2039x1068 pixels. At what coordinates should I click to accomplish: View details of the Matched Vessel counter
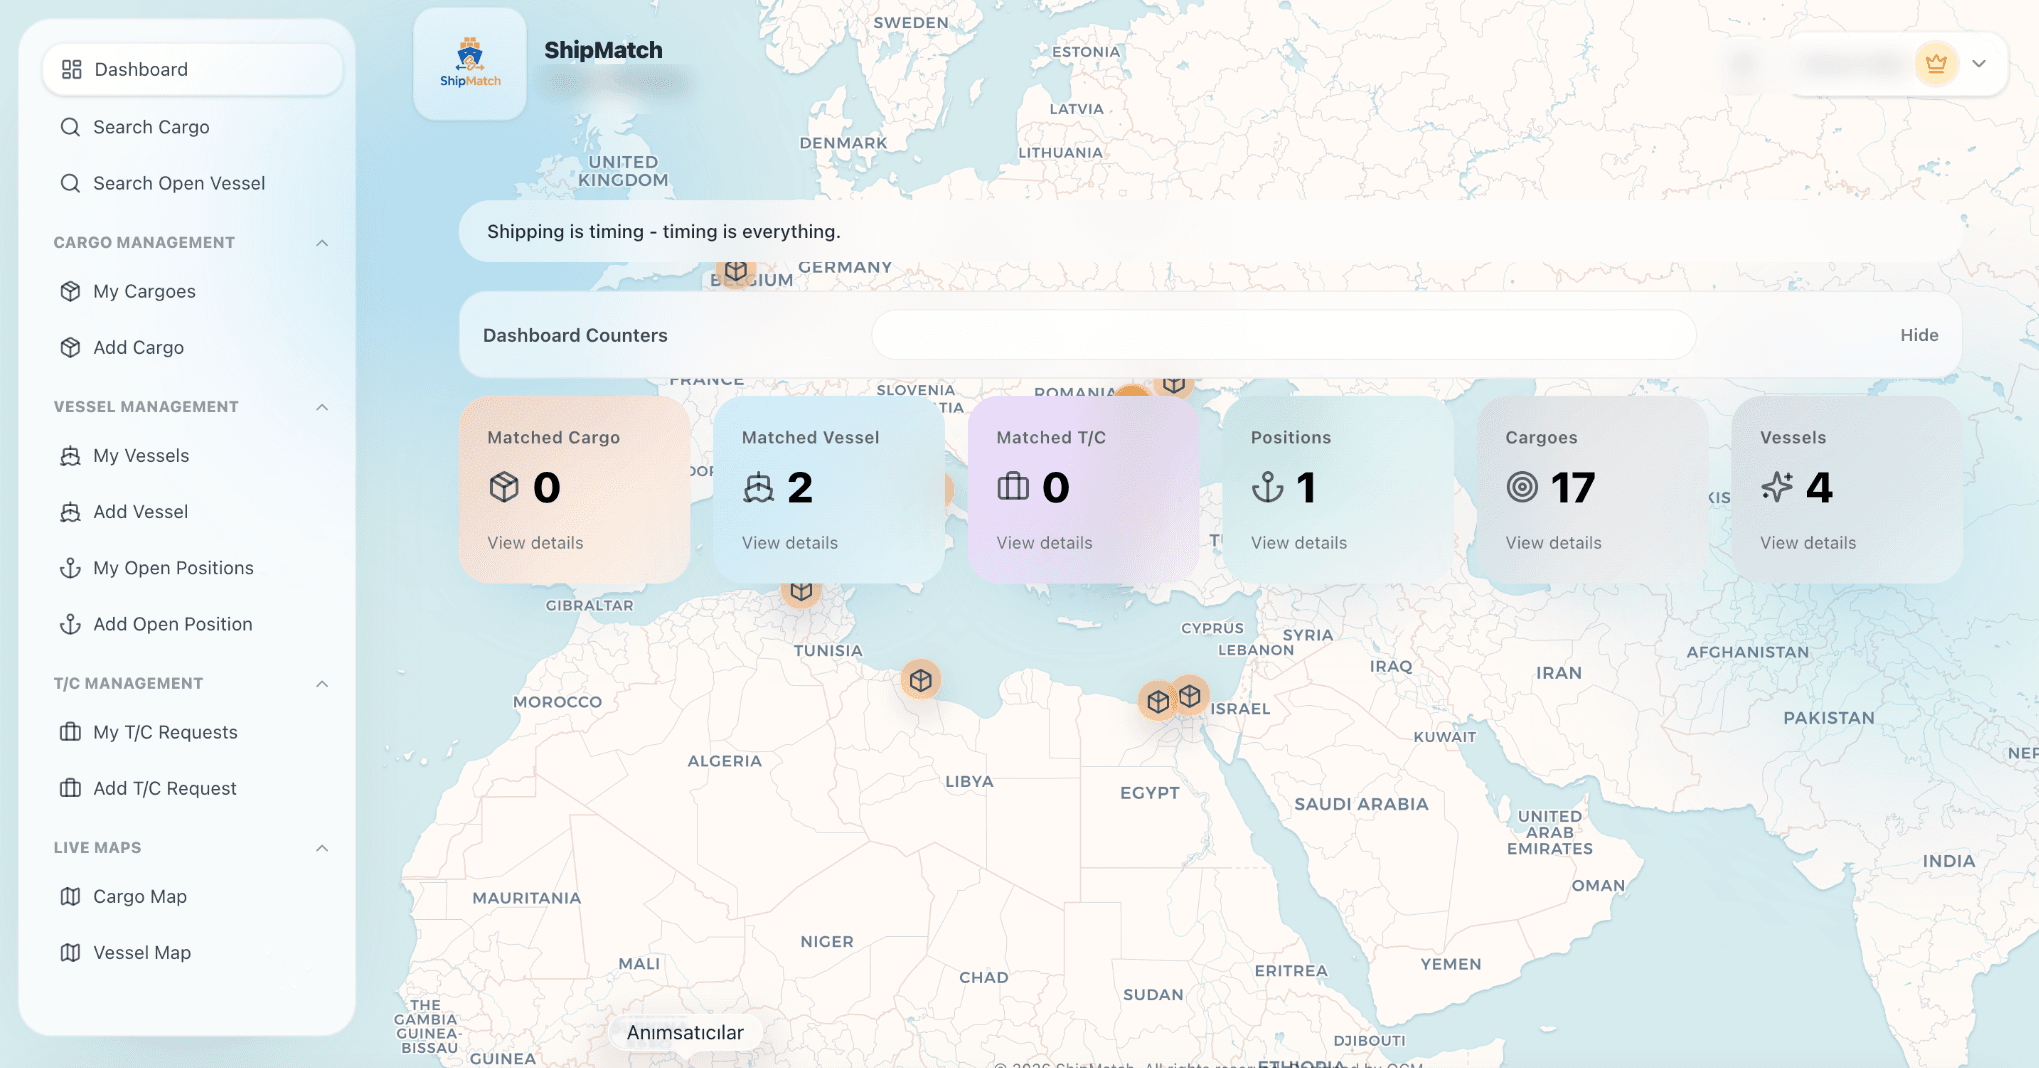pos(789,542)
